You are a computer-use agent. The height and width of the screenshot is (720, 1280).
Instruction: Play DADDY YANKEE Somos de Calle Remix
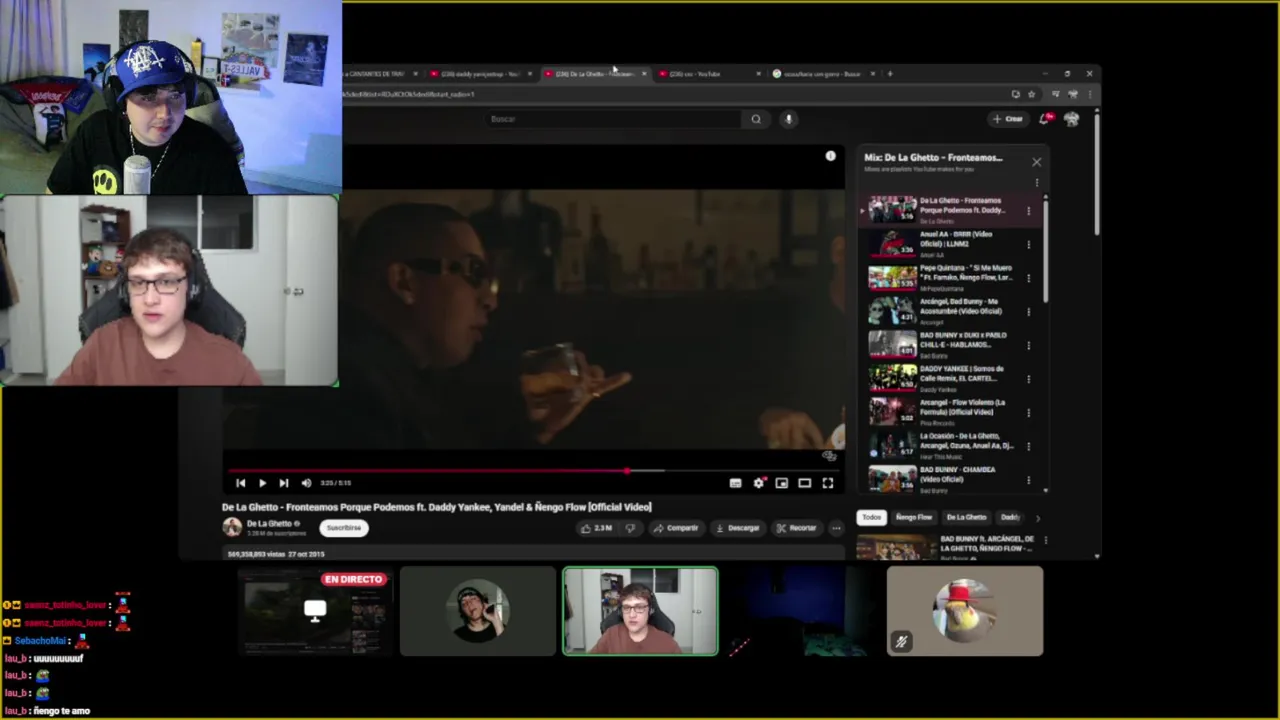[945, 378]
